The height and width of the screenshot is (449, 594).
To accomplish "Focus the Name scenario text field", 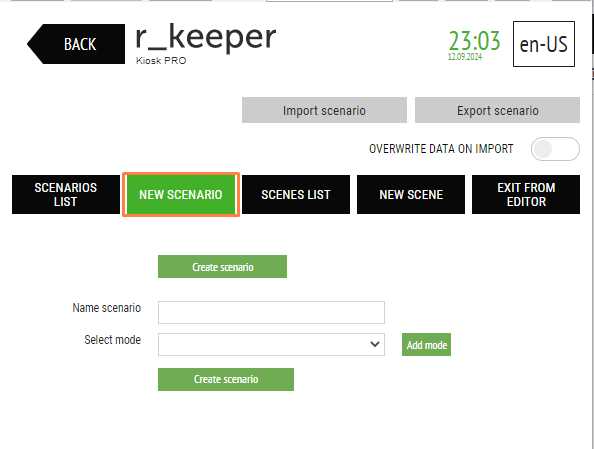I will coord(271,313).
